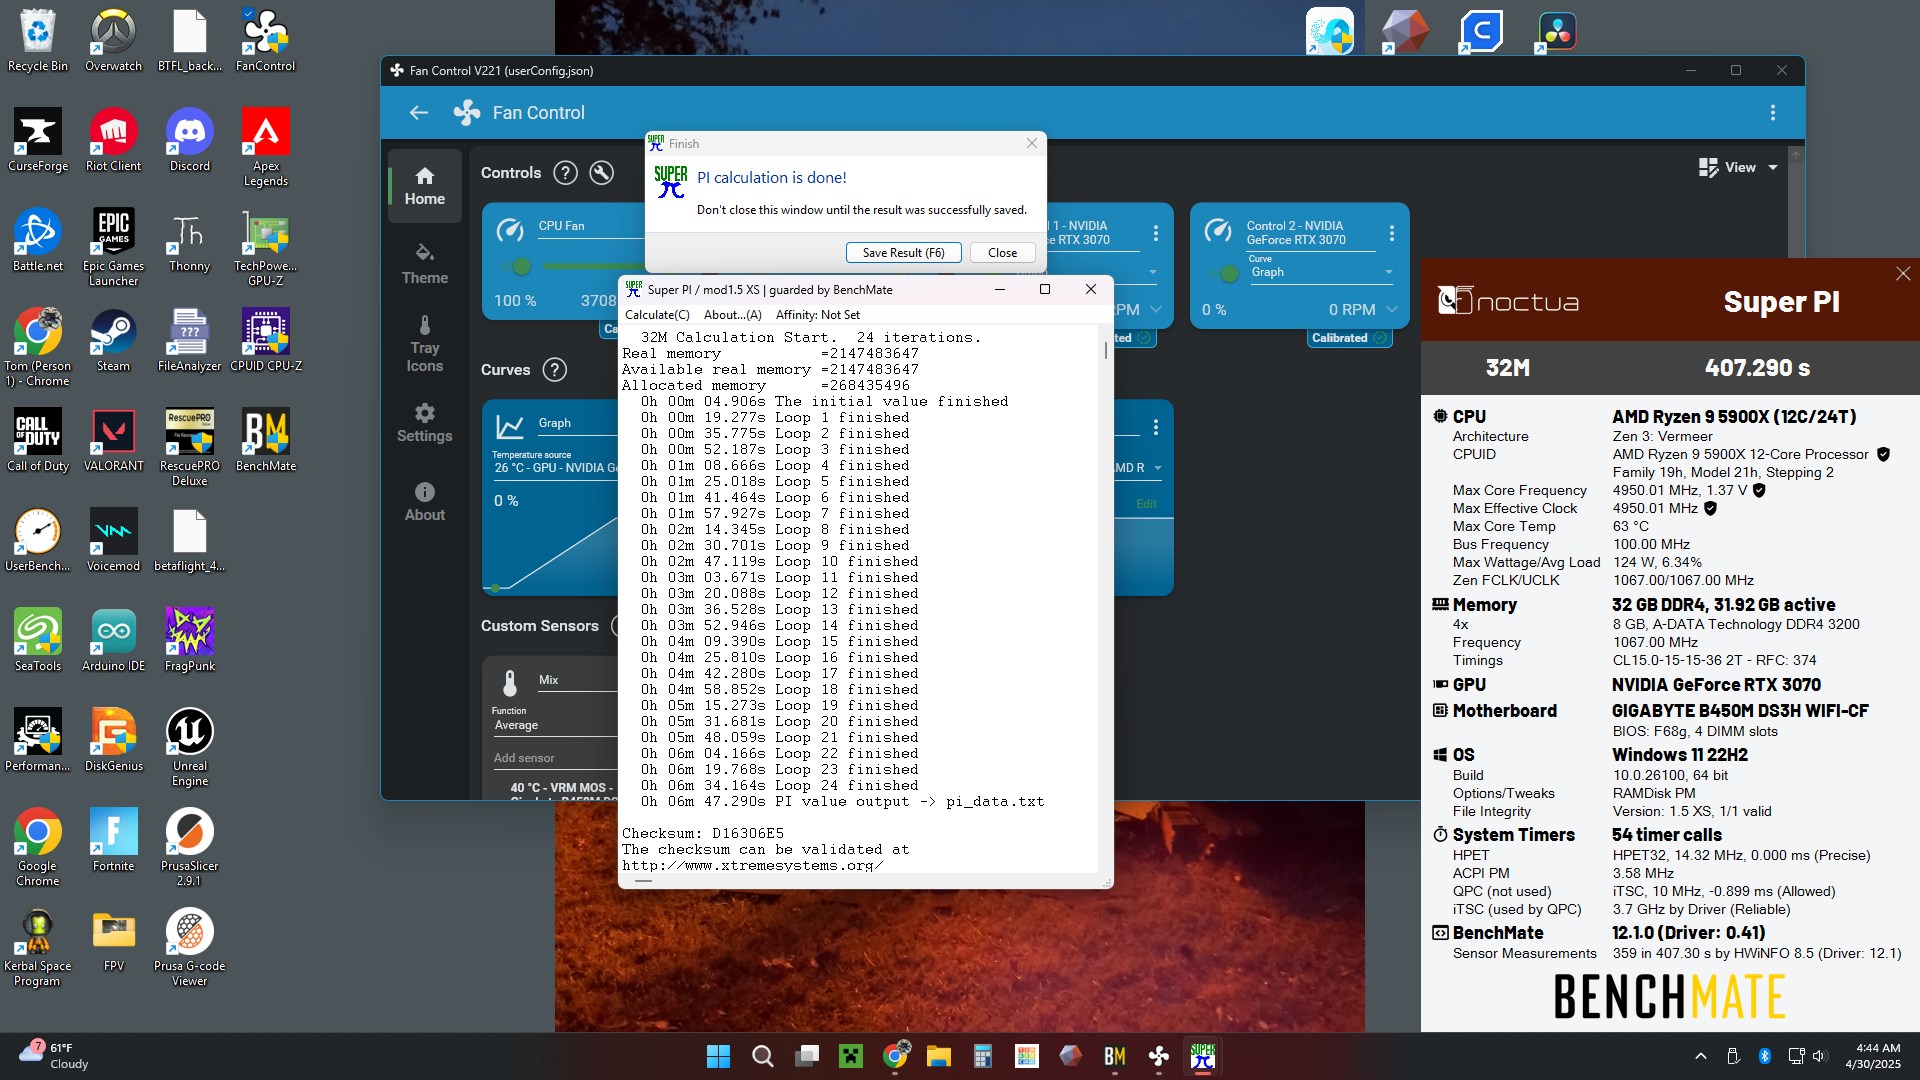Click the BenchMate BM icon on taskbar
The width and height of the screenshot is (1920, 1080).
1114,1056
